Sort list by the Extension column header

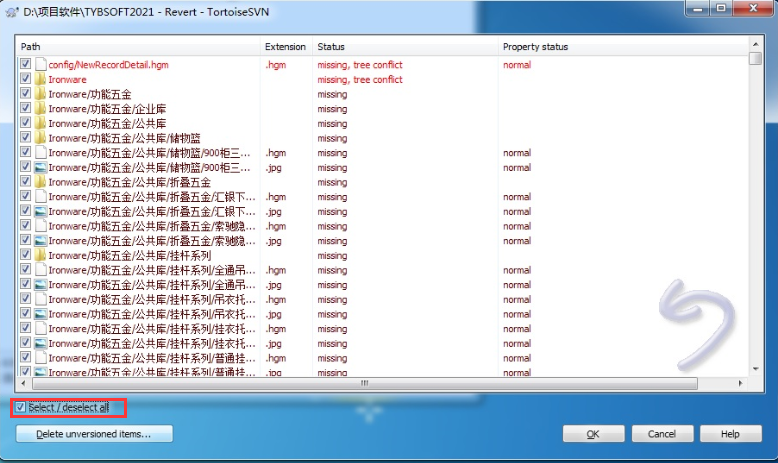click(286, 47)
